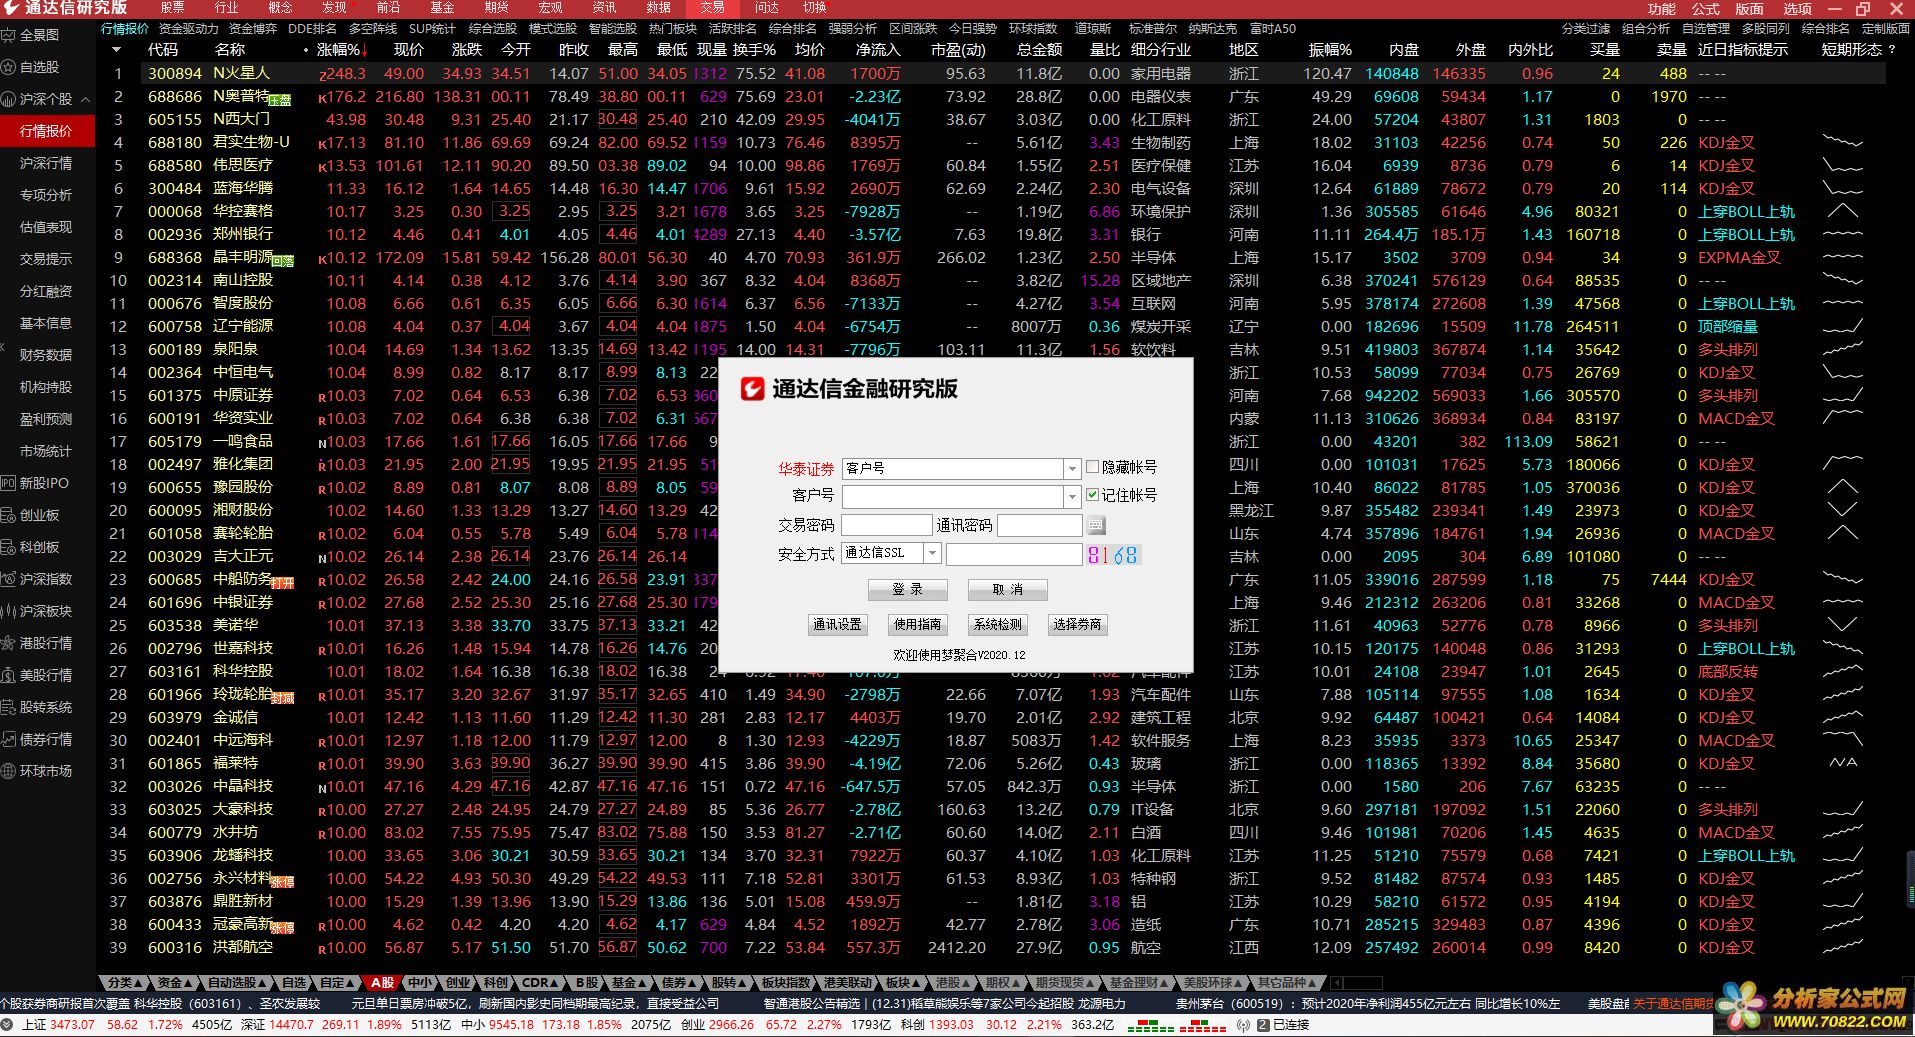This screenshot has width=1915, height=1037.
Task: Click the signal bars indicator in status bar
Action: (x=1176, y=1025)
